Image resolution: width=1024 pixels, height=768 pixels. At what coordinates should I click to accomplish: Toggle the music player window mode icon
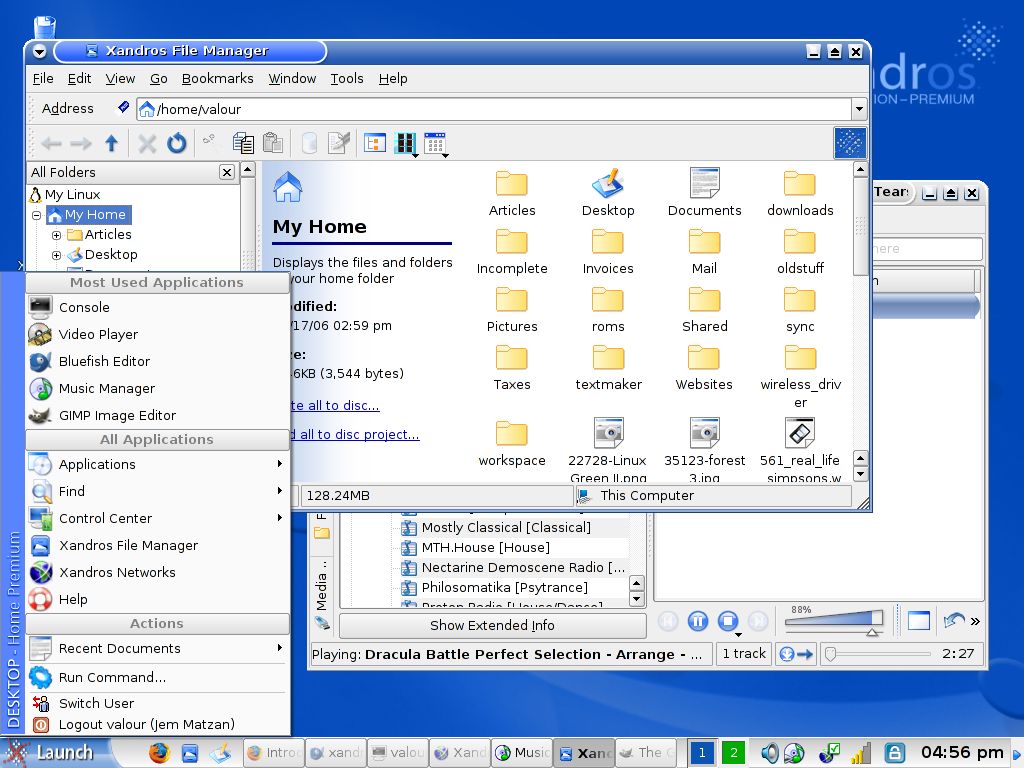point(918,620)
